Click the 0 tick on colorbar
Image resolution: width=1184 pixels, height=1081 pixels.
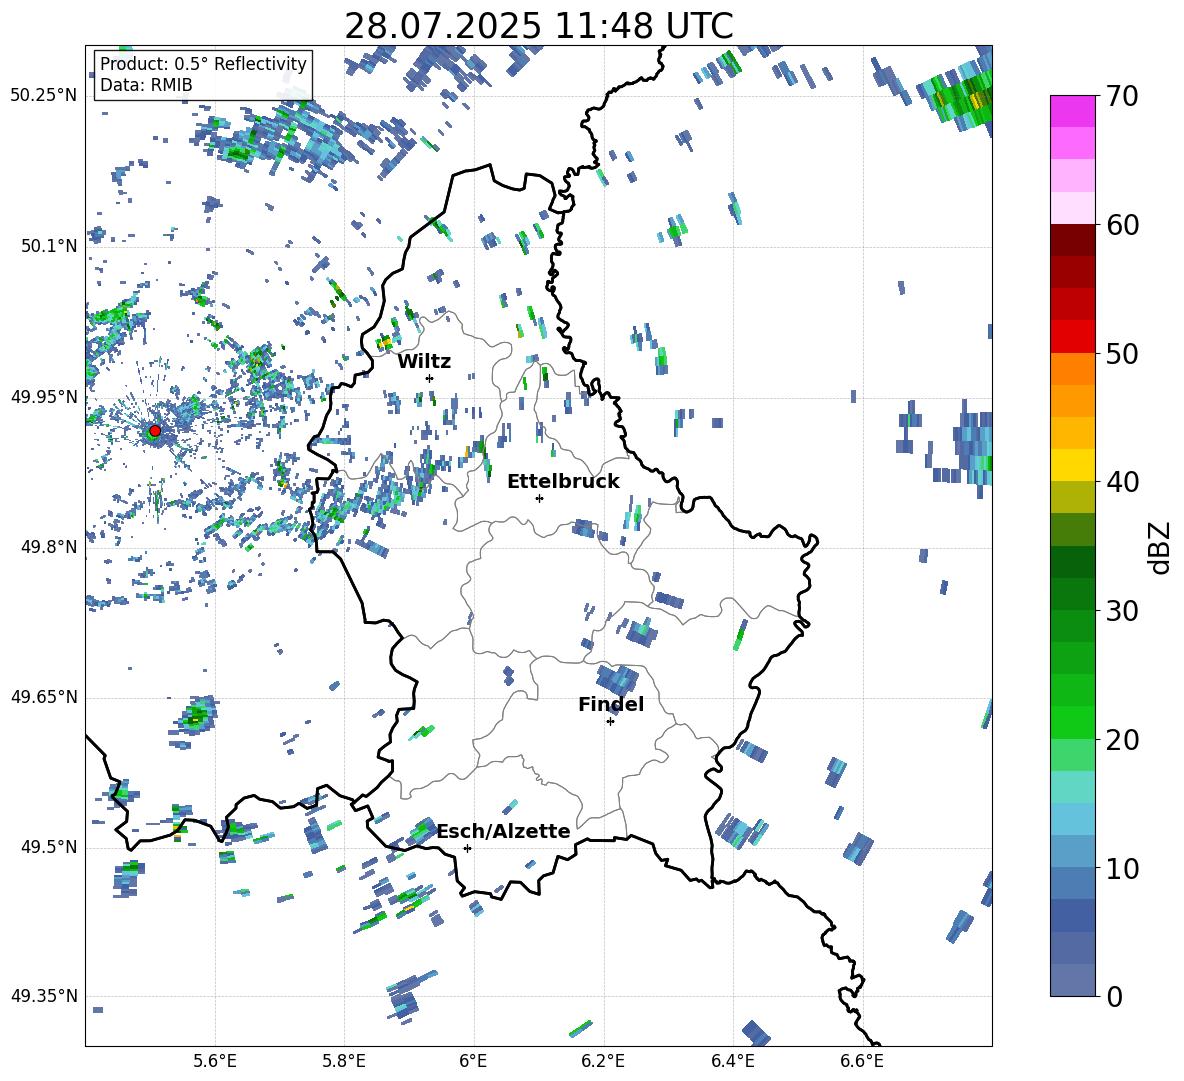point(1114,996)
